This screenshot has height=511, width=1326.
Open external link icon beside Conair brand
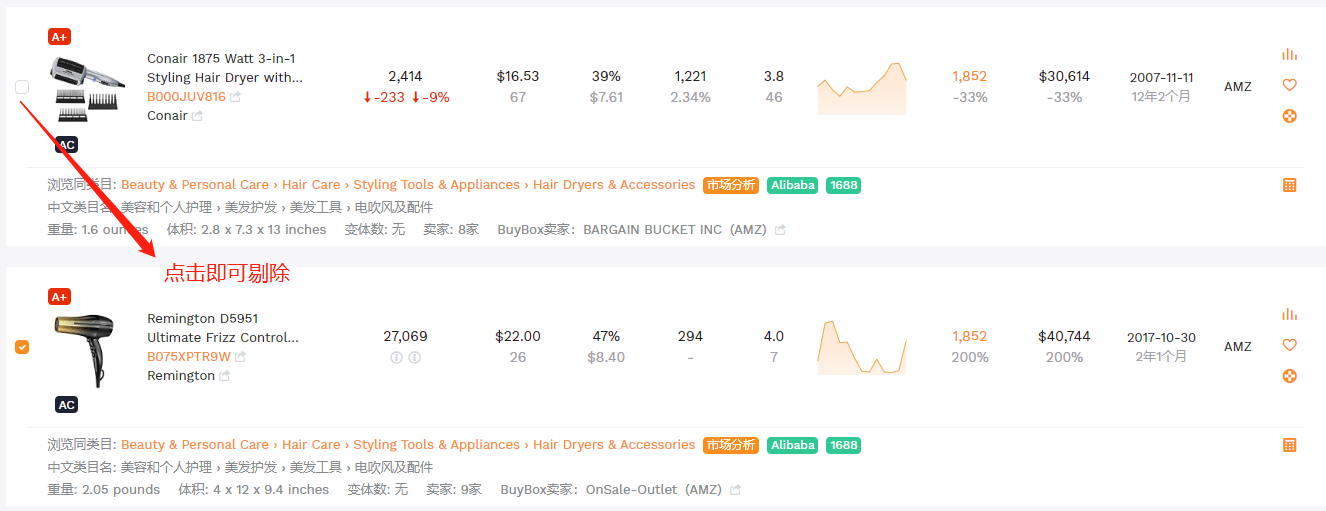pos(197,116)
